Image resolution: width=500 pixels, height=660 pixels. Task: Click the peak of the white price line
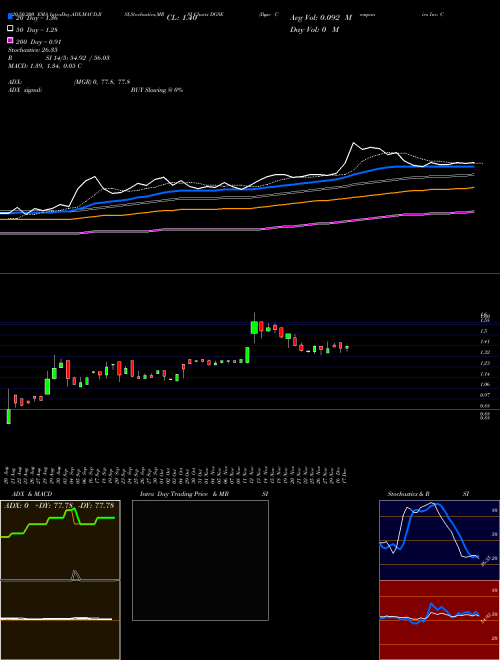coord(354,143)
